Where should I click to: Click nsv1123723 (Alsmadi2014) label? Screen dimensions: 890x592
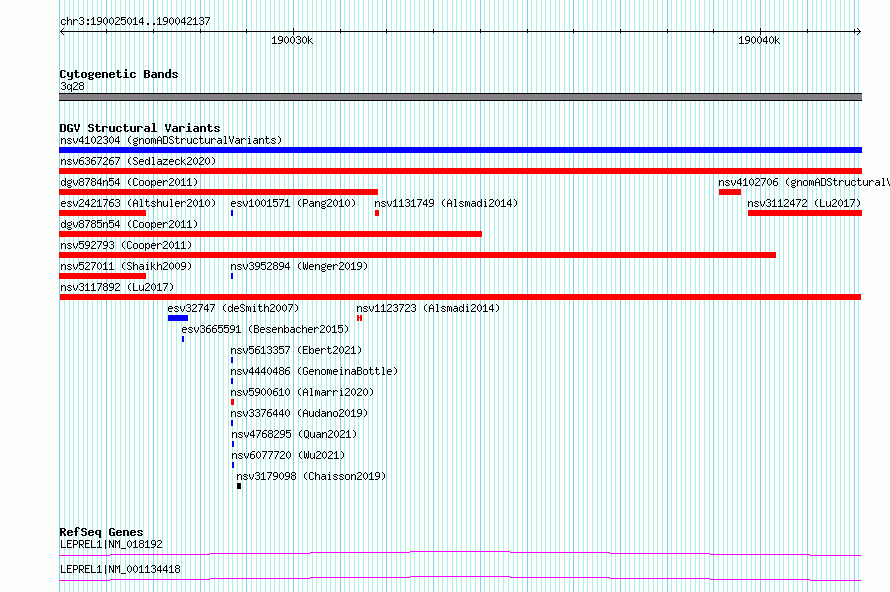pos(428,308)
